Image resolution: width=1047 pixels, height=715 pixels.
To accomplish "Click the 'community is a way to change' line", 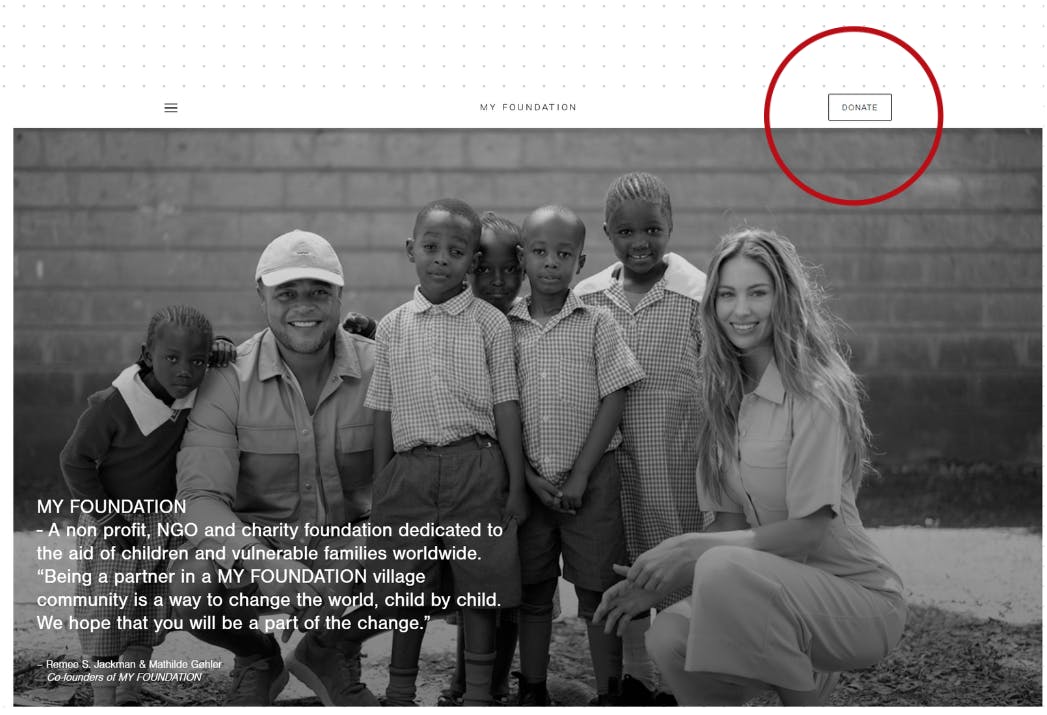I will [269, 600].
